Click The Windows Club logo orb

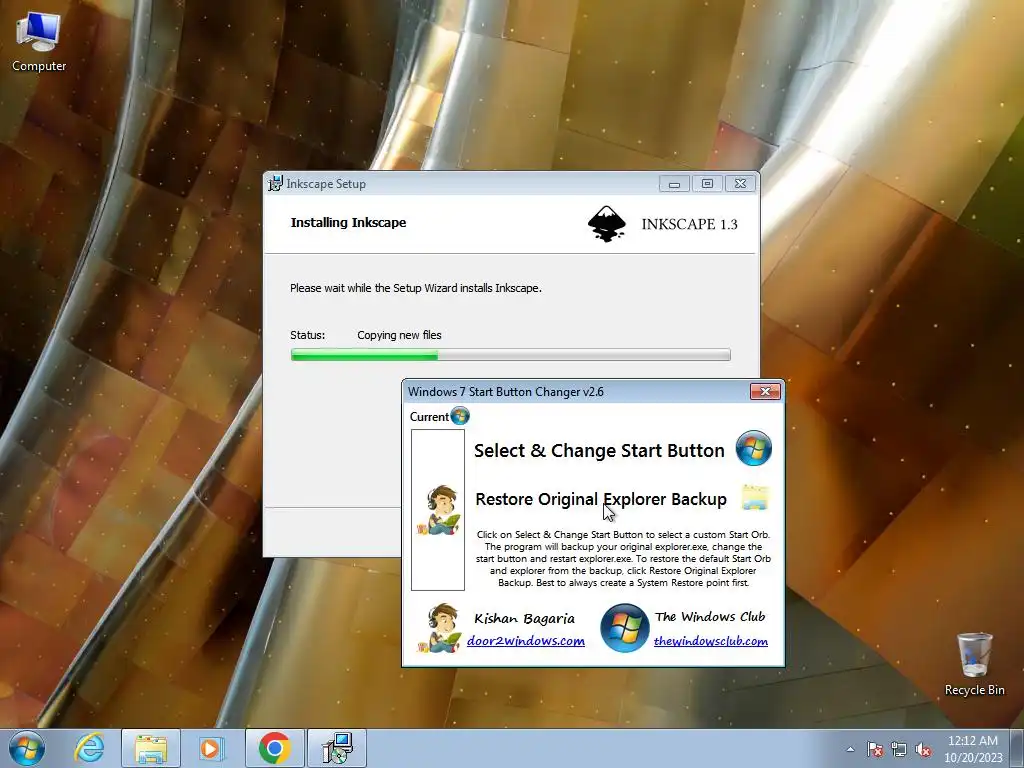coord(624,628)
